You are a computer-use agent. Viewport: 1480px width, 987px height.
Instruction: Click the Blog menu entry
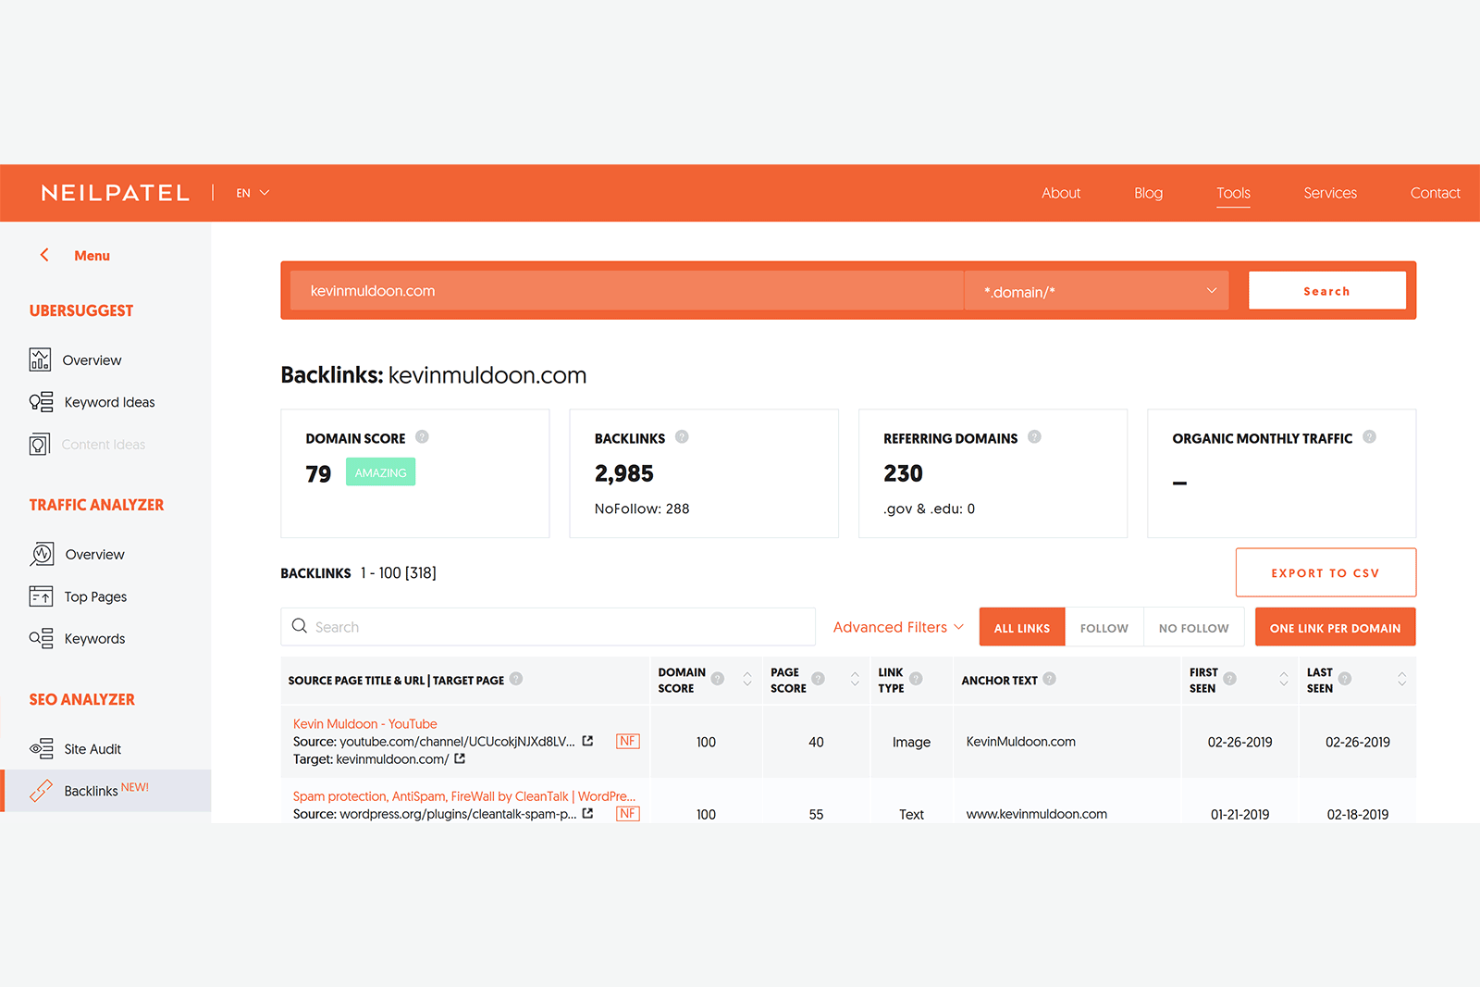(1148, 192)
